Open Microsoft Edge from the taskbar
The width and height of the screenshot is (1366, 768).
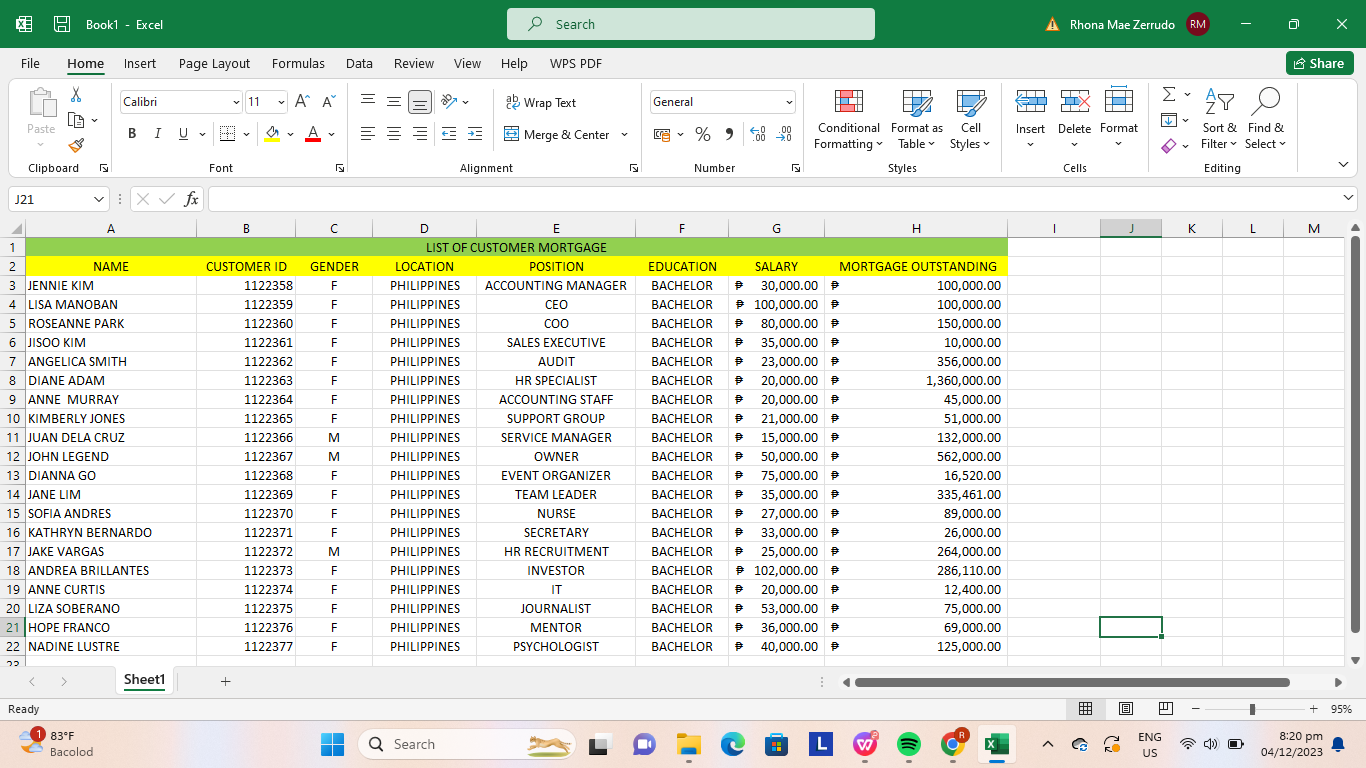coord(733,744)
